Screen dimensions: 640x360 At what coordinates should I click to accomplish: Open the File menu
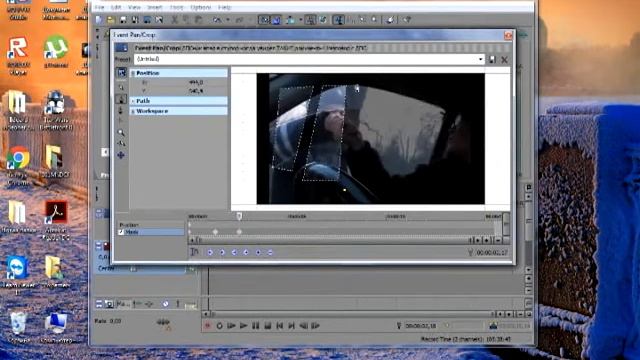coord(99,7)
